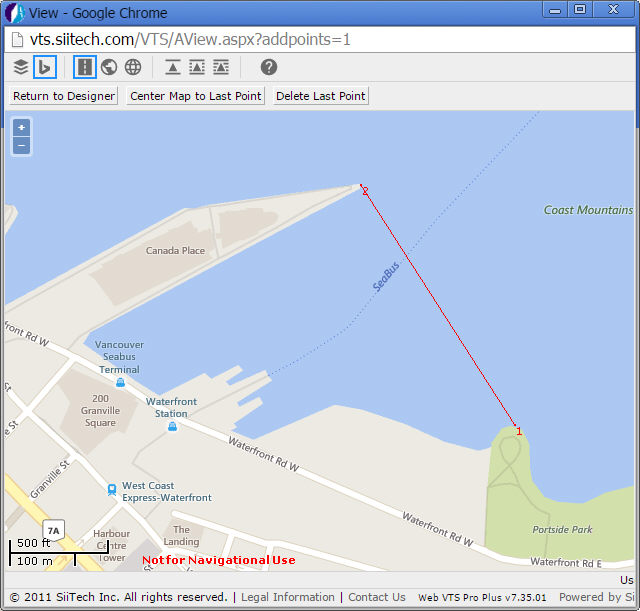Screen dimensions: 640x611
Task: Click the Waterfront Station transit icon
Action: coord(173,427)
